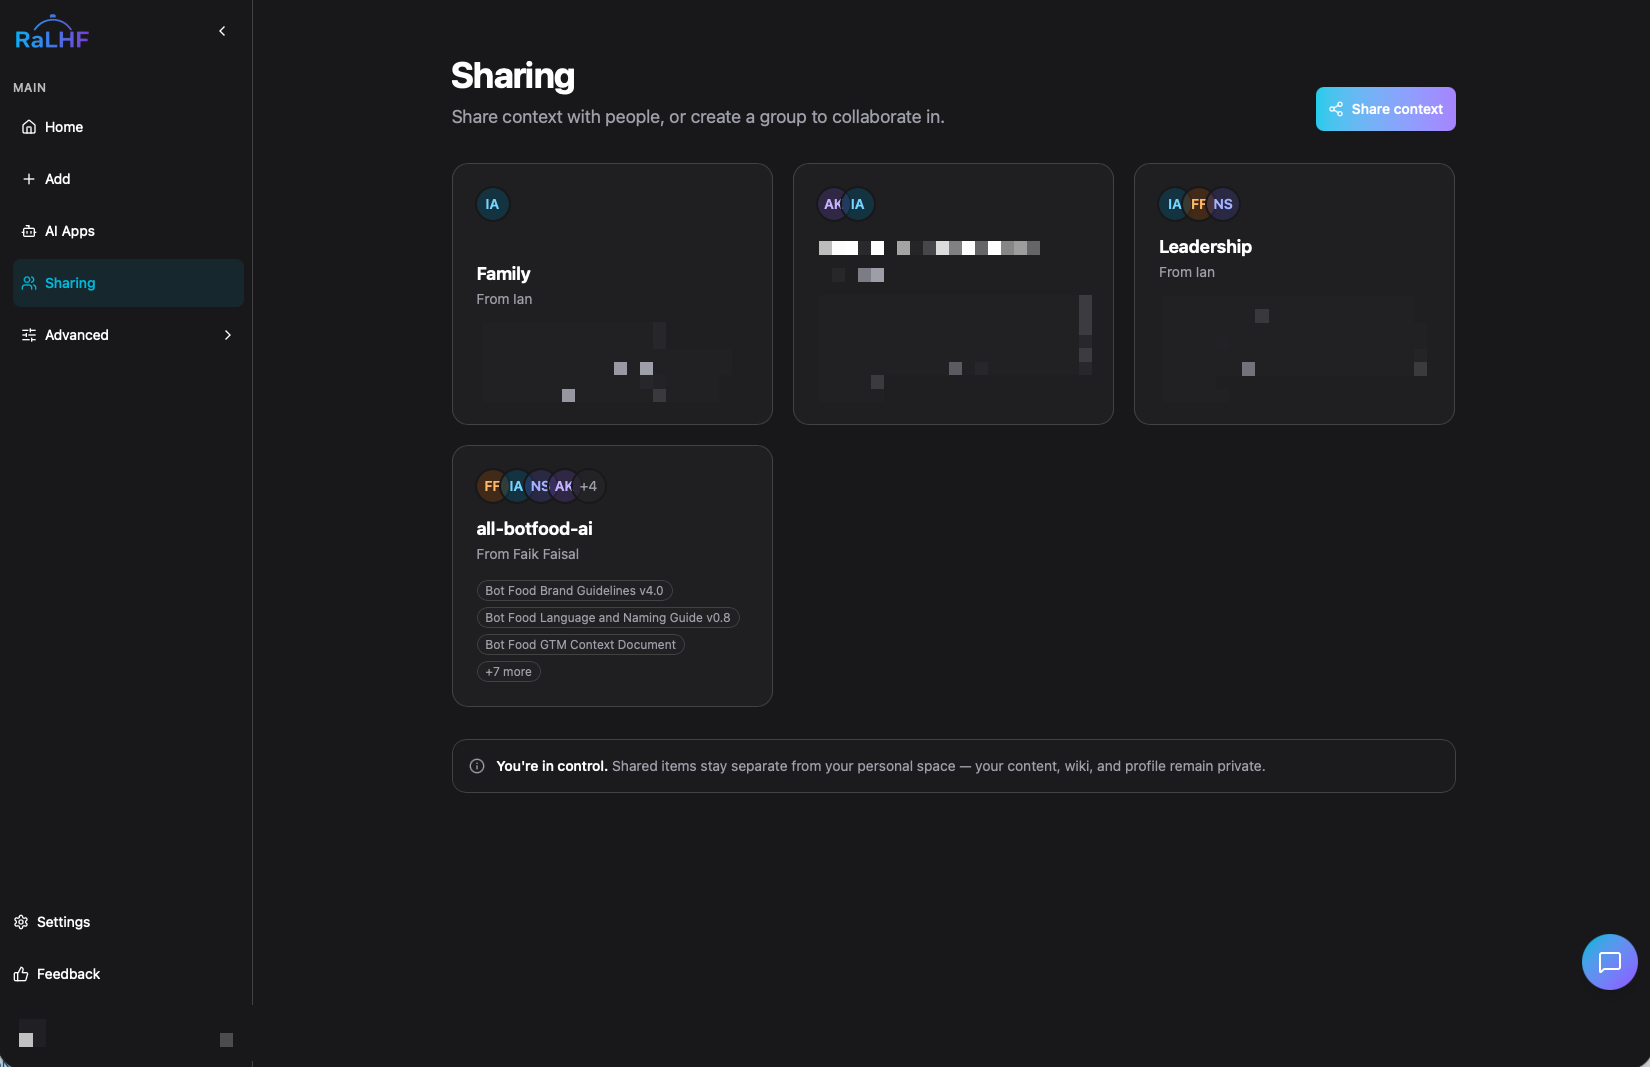The width and height of the screenshot is (1650, 1067).
Task: Click the Sharing page heading
Action: [x=513, y=76]
